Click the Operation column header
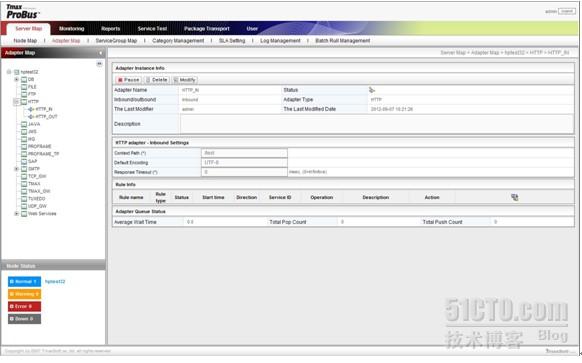The width and height of the screenshot is (582, 363). click(321, 197)
